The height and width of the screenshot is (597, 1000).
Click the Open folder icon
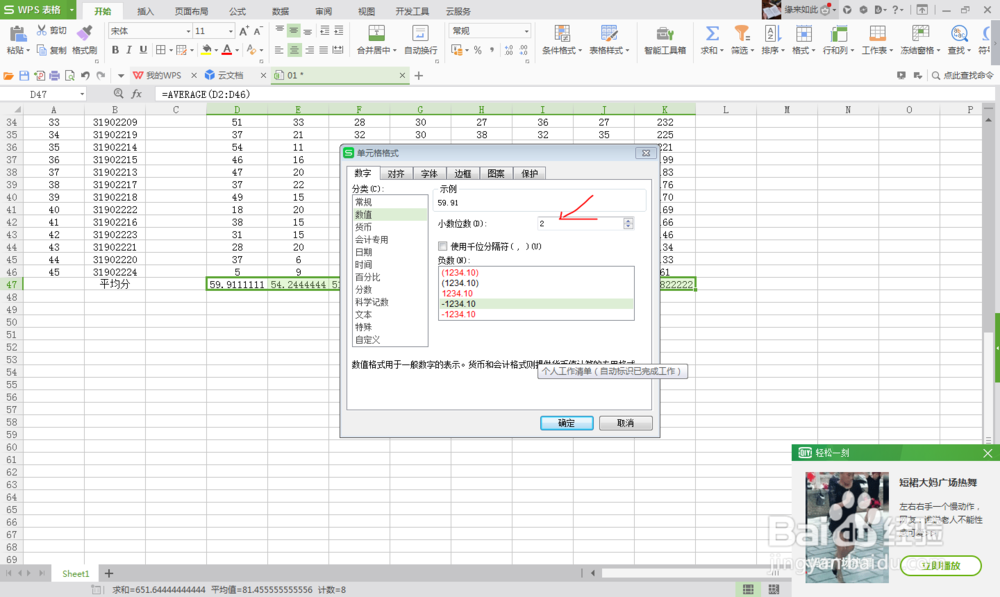point(8,75)
